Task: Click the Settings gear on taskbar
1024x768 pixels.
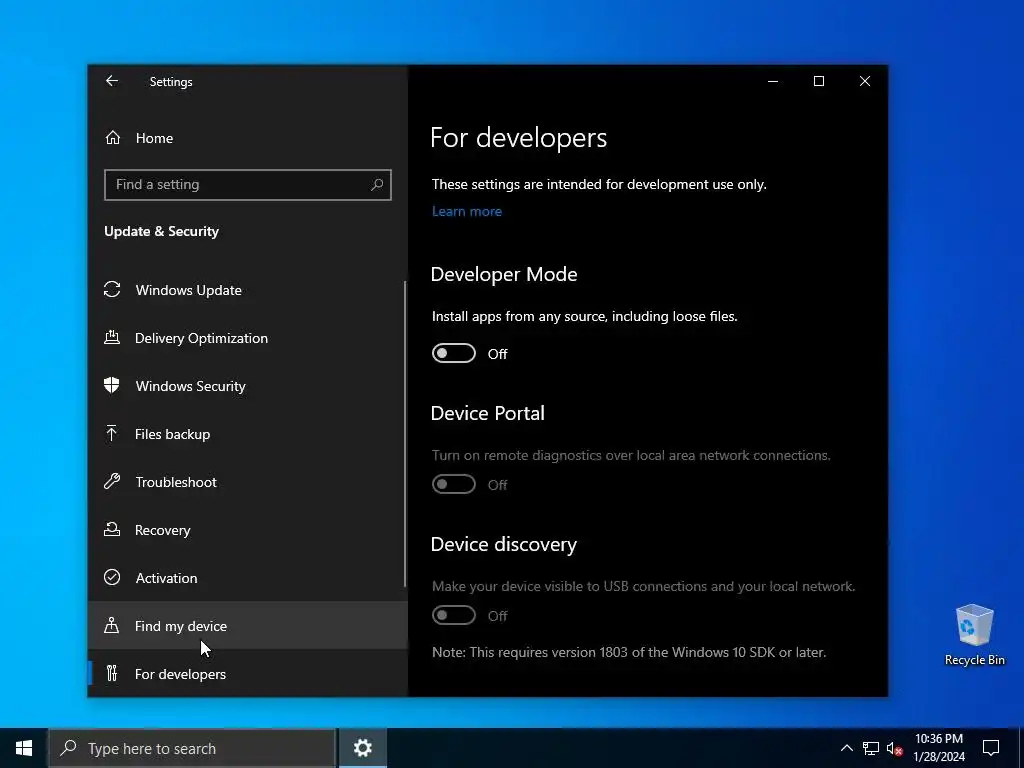Action: pos(362,748)
